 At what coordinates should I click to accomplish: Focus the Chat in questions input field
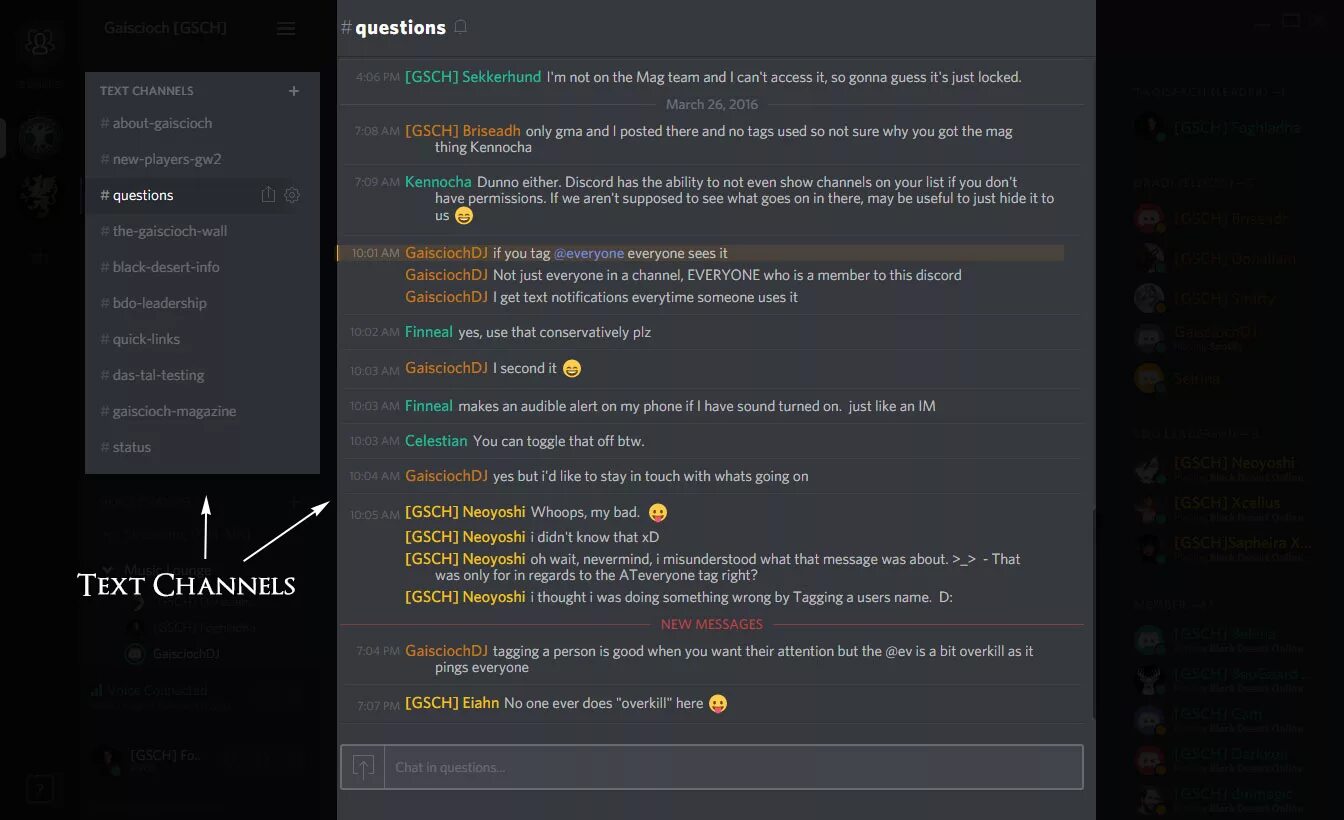click(733, 767)
